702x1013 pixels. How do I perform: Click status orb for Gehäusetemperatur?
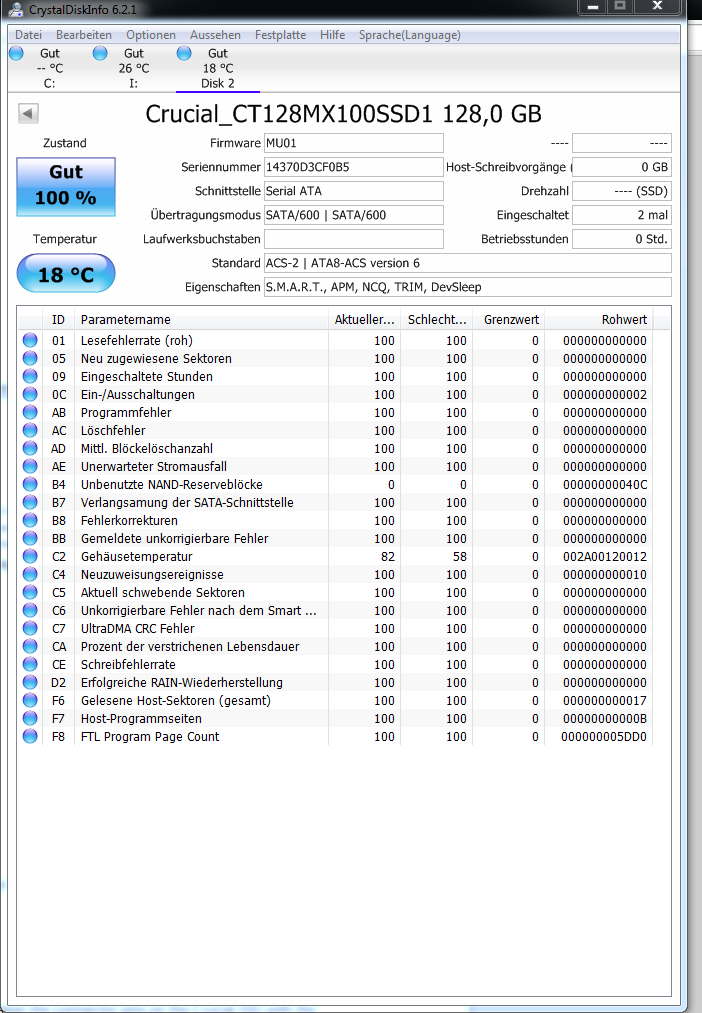click(30, 556)
